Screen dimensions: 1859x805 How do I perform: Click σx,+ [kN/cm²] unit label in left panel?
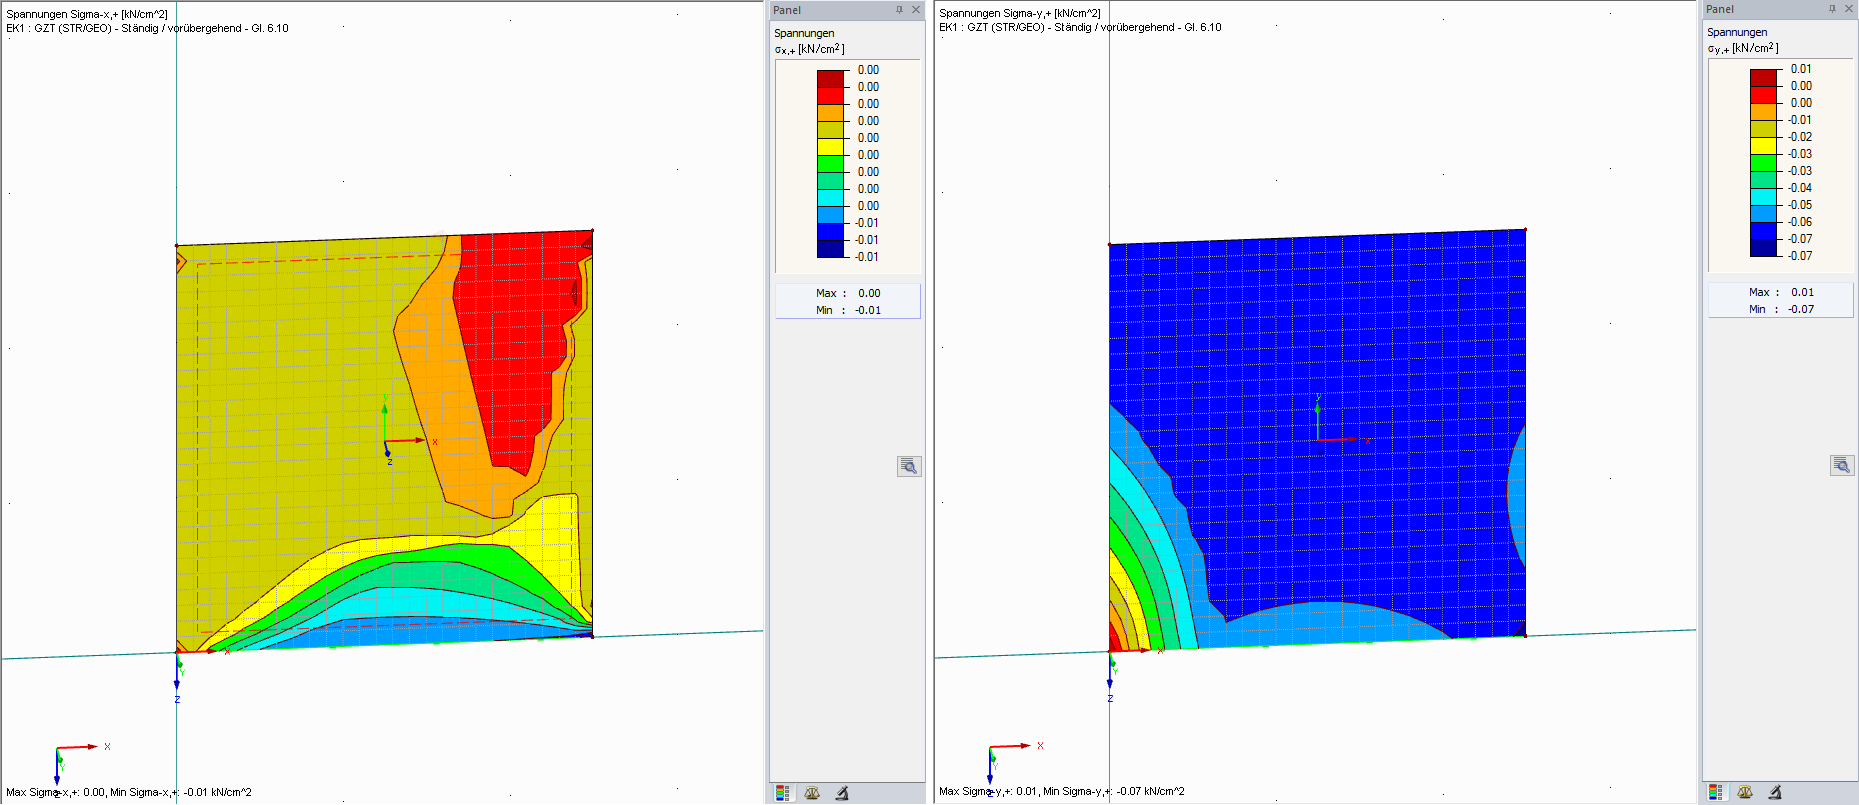(809, 49)
